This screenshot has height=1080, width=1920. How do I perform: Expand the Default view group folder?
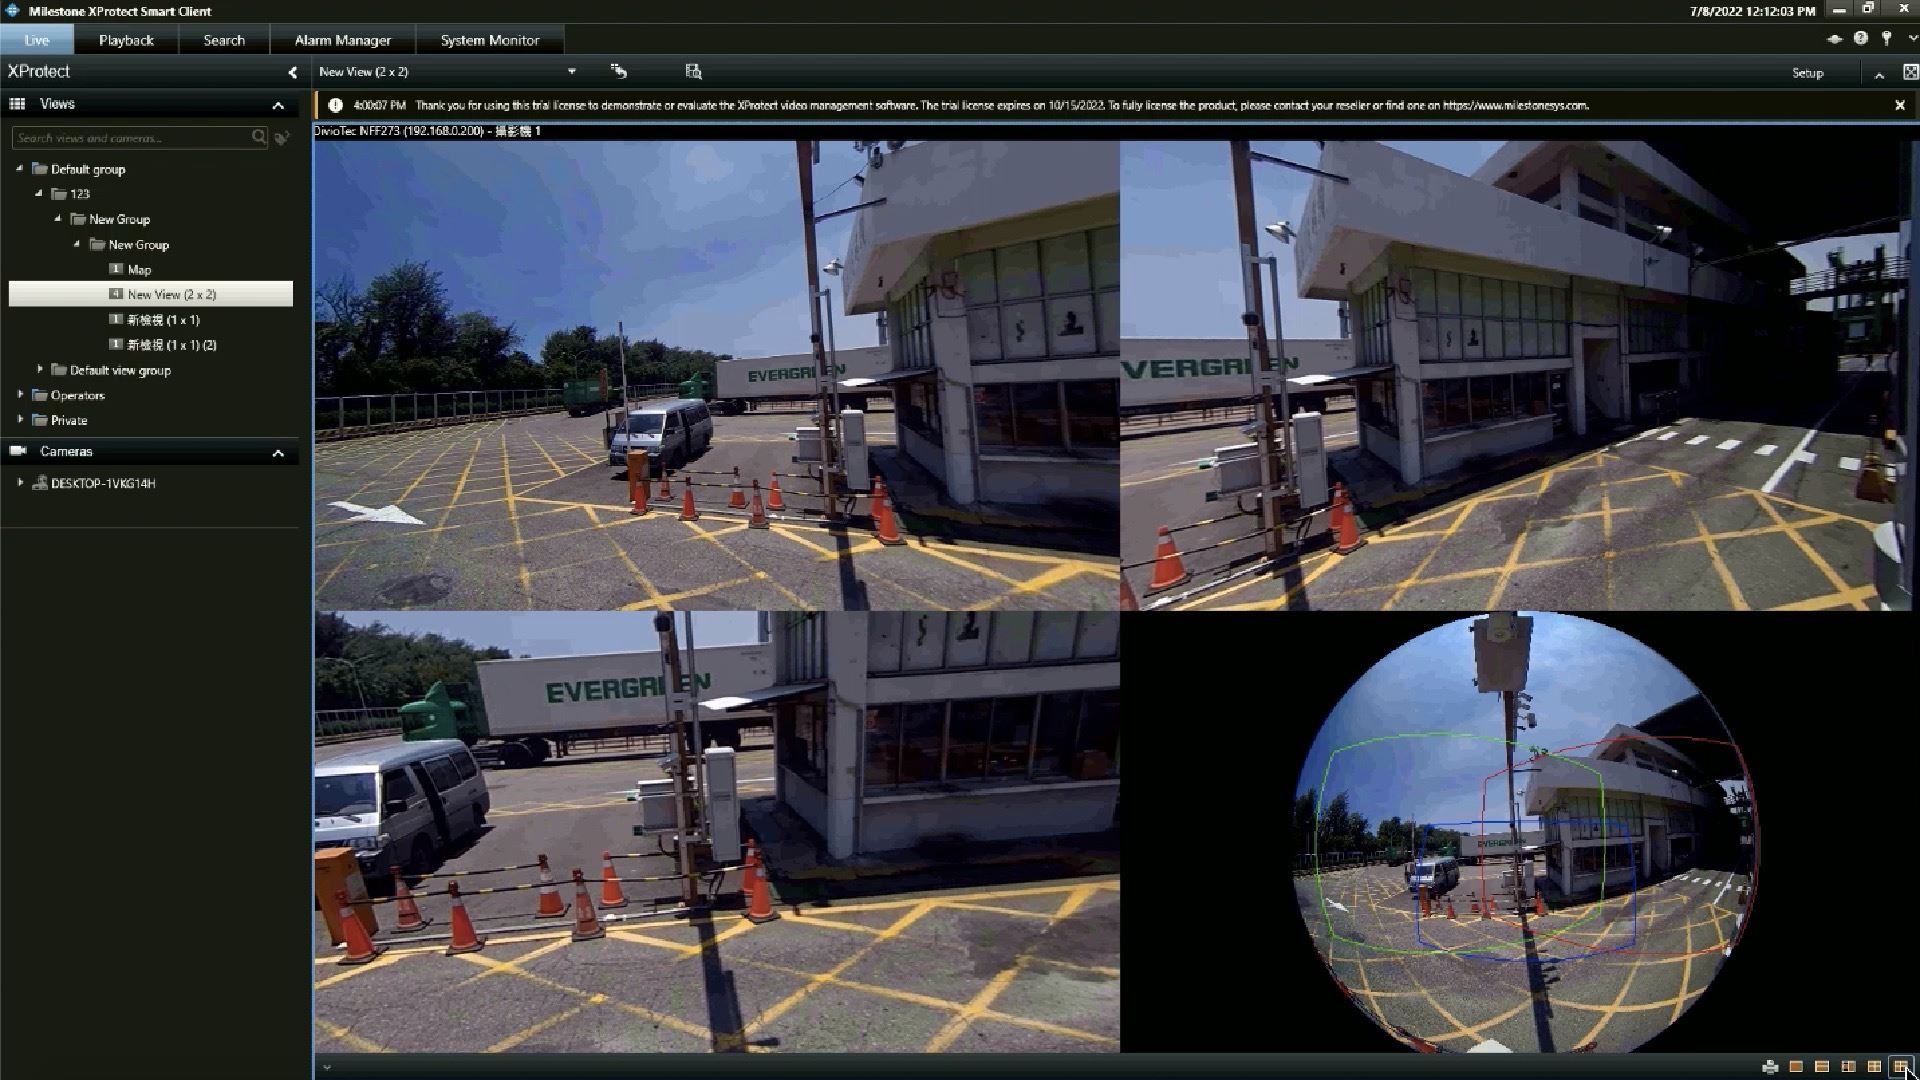(40, 369)
